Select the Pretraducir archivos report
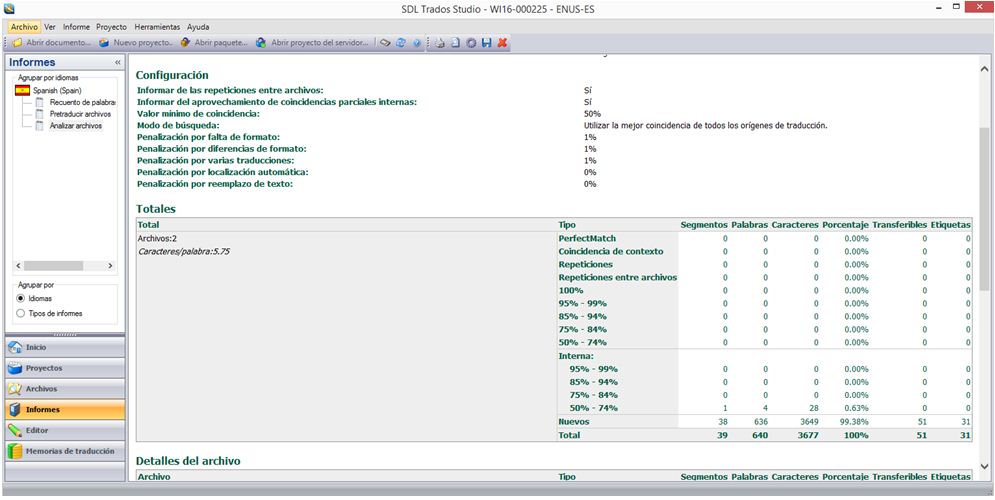The width and height of the screenshot is (995, 500). pos(81,114)
